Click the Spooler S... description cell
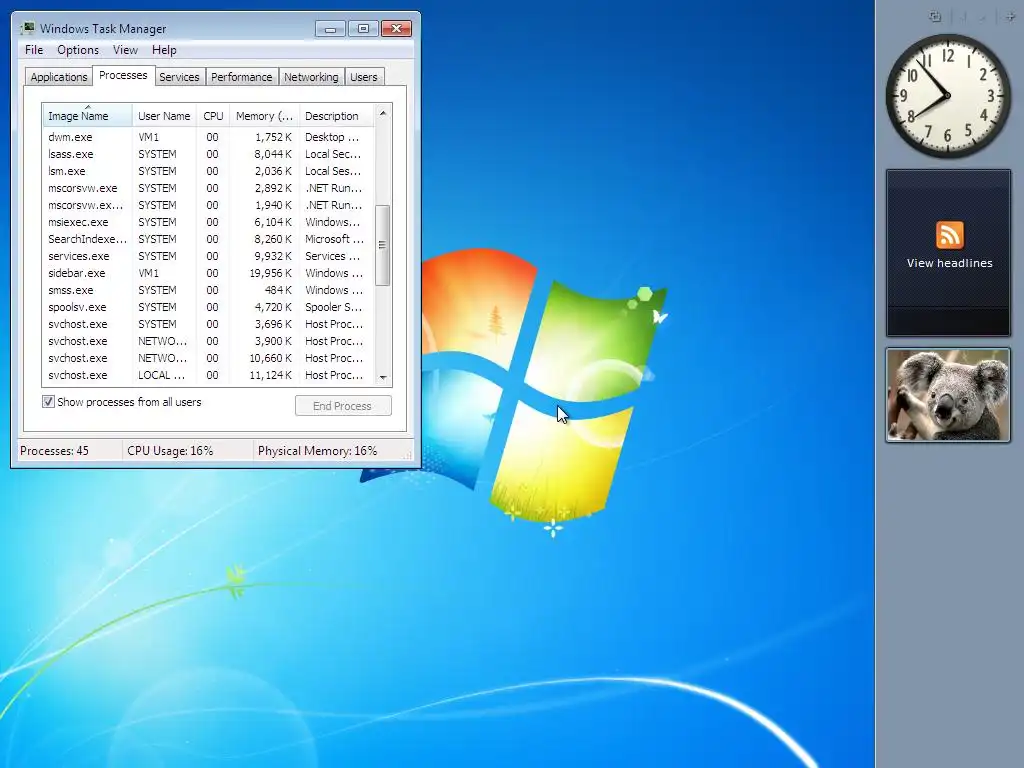Viewport: 1024px width, 768px height. [333, 307]
